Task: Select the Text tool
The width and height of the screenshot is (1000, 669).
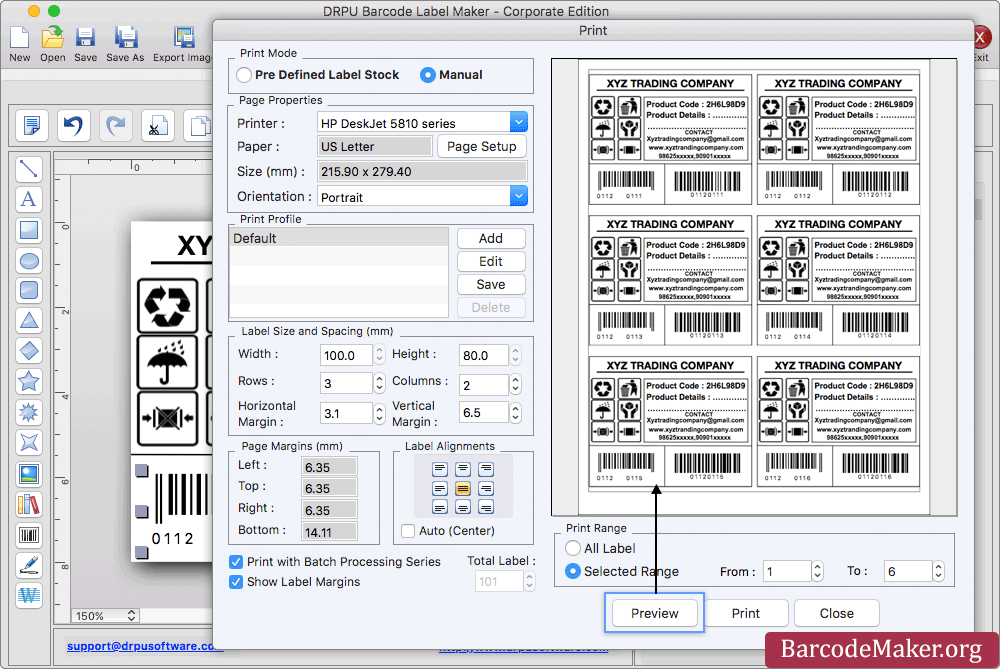Action: coord(29,199)
